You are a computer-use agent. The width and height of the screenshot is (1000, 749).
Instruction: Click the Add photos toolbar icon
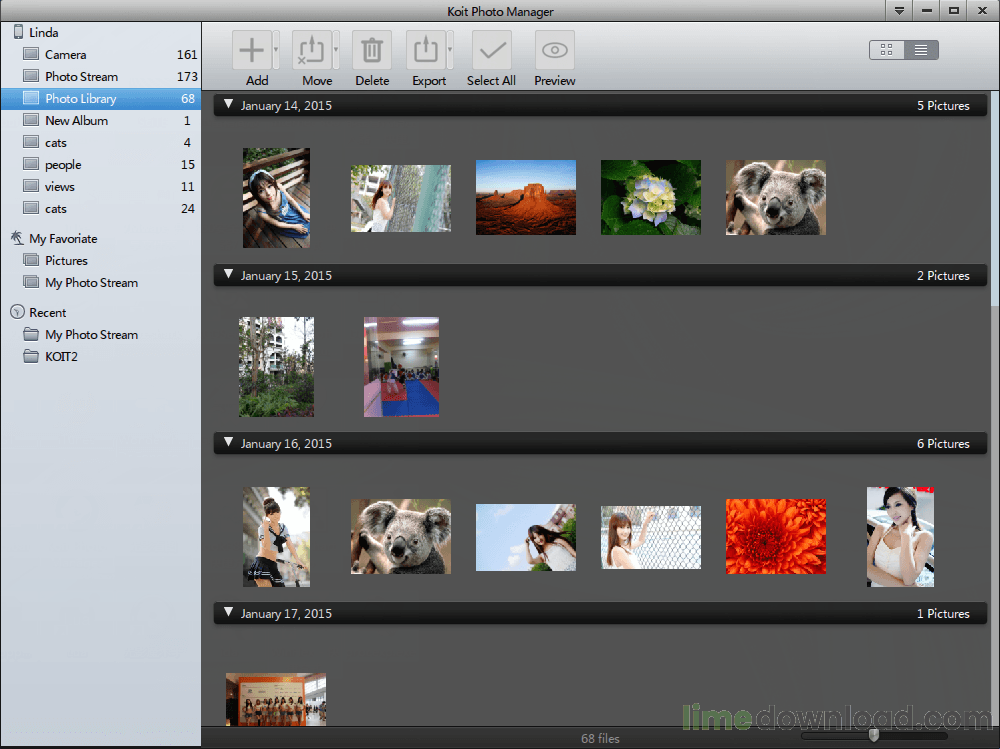point(252,50)
